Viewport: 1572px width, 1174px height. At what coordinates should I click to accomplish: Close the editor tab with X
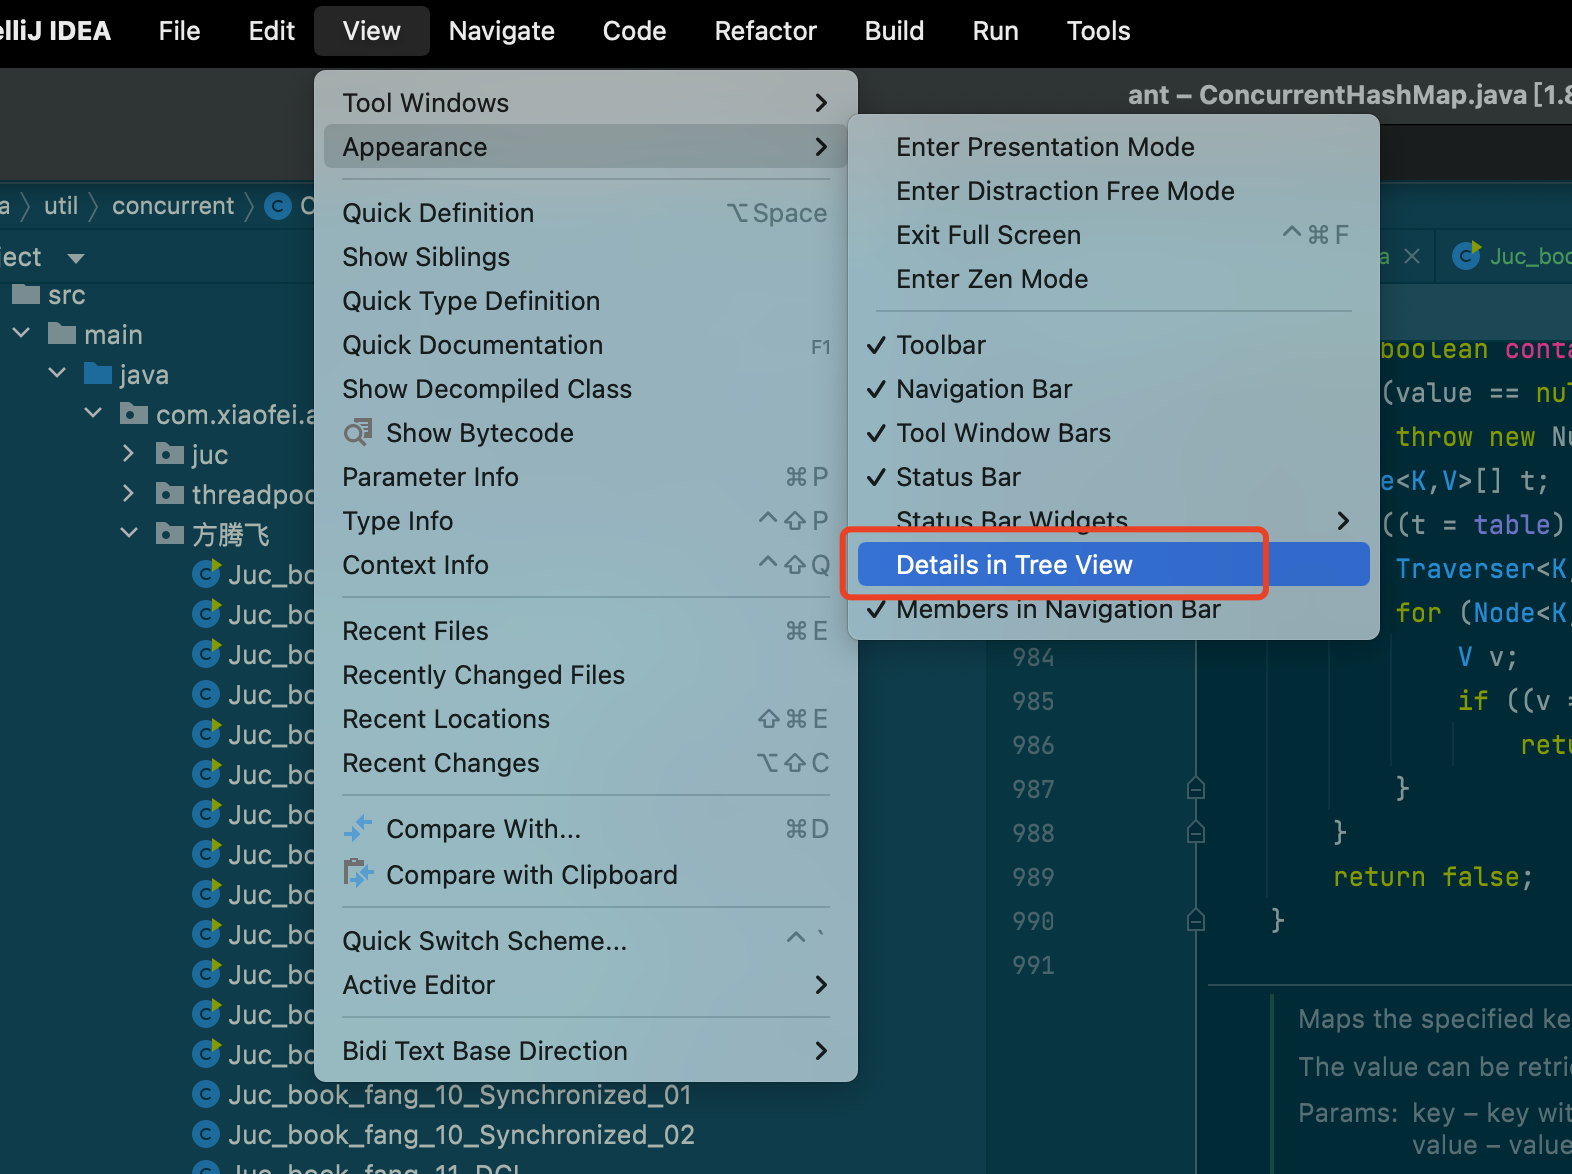point(1412,256)
